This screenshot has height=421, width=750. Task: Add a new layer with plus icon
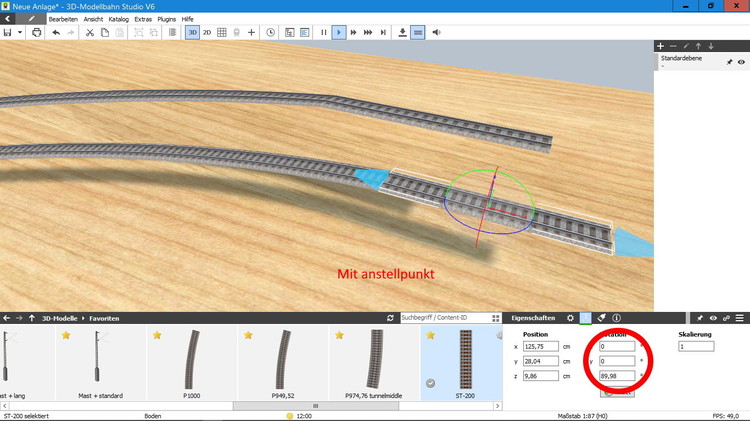pos(660,46)
